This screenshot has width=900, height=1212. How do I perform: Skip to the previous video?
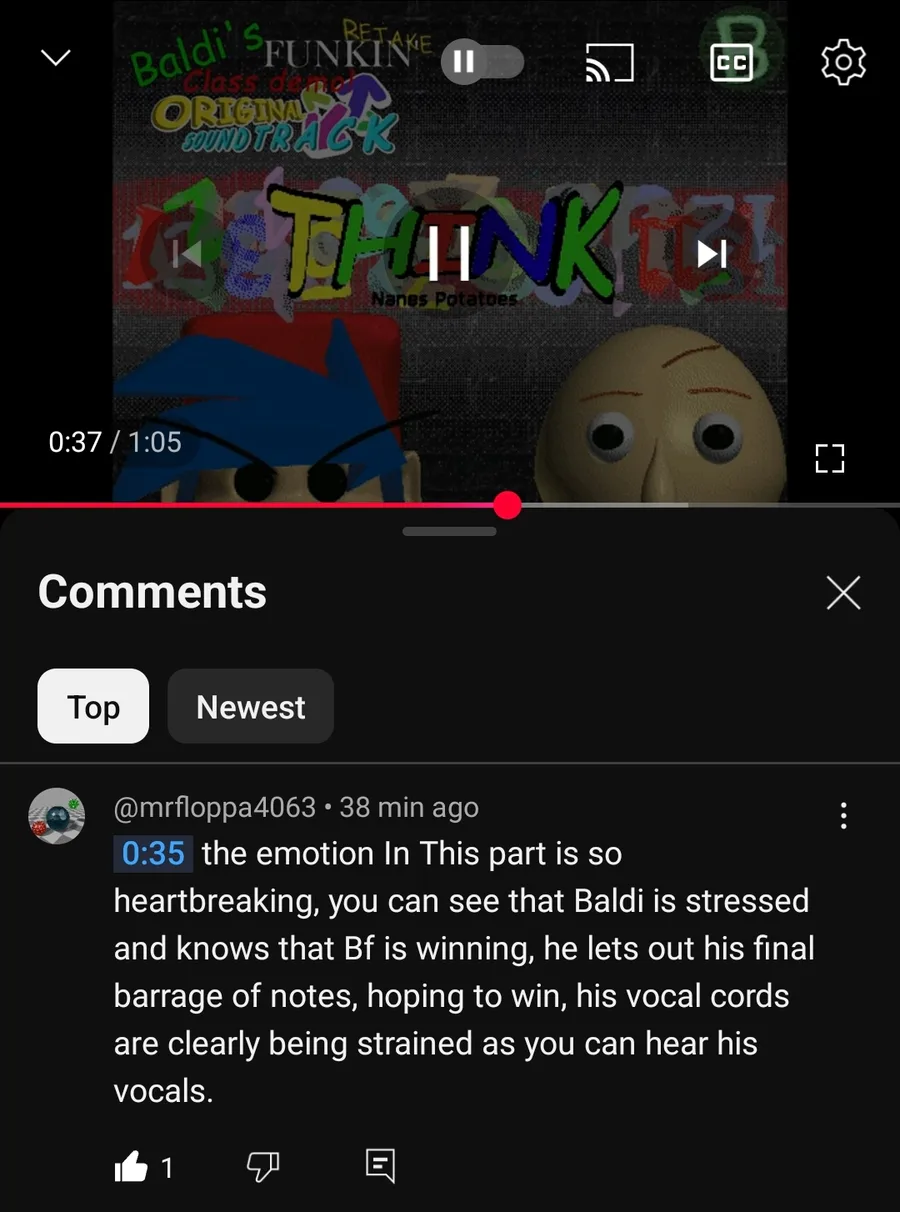(x=187, y=253)
